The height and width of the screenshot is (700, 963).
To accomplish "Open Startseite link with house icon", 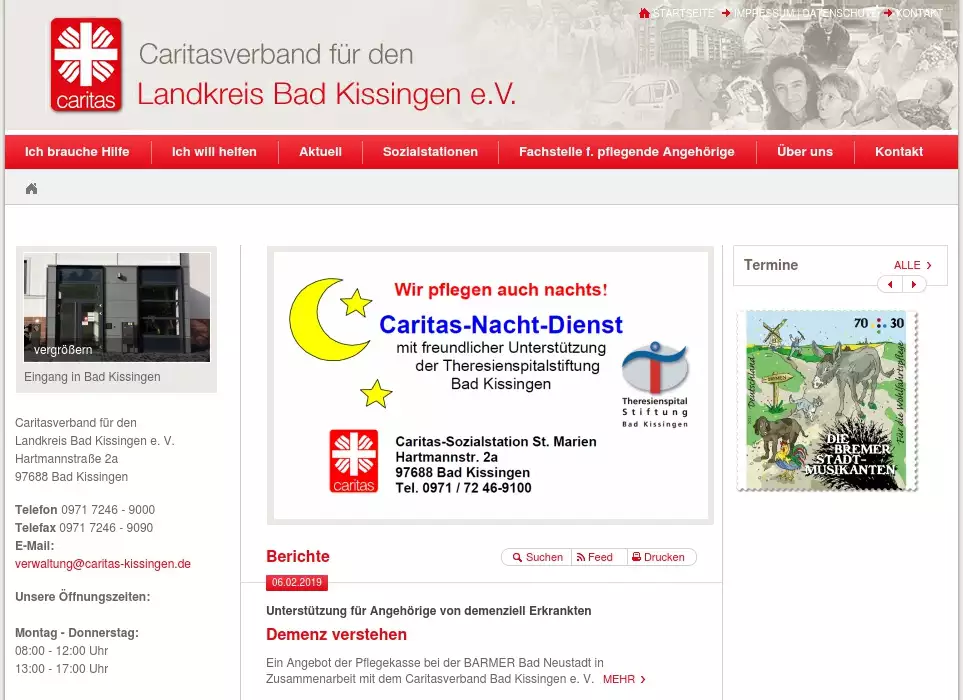I will click(x=678, y=13).
